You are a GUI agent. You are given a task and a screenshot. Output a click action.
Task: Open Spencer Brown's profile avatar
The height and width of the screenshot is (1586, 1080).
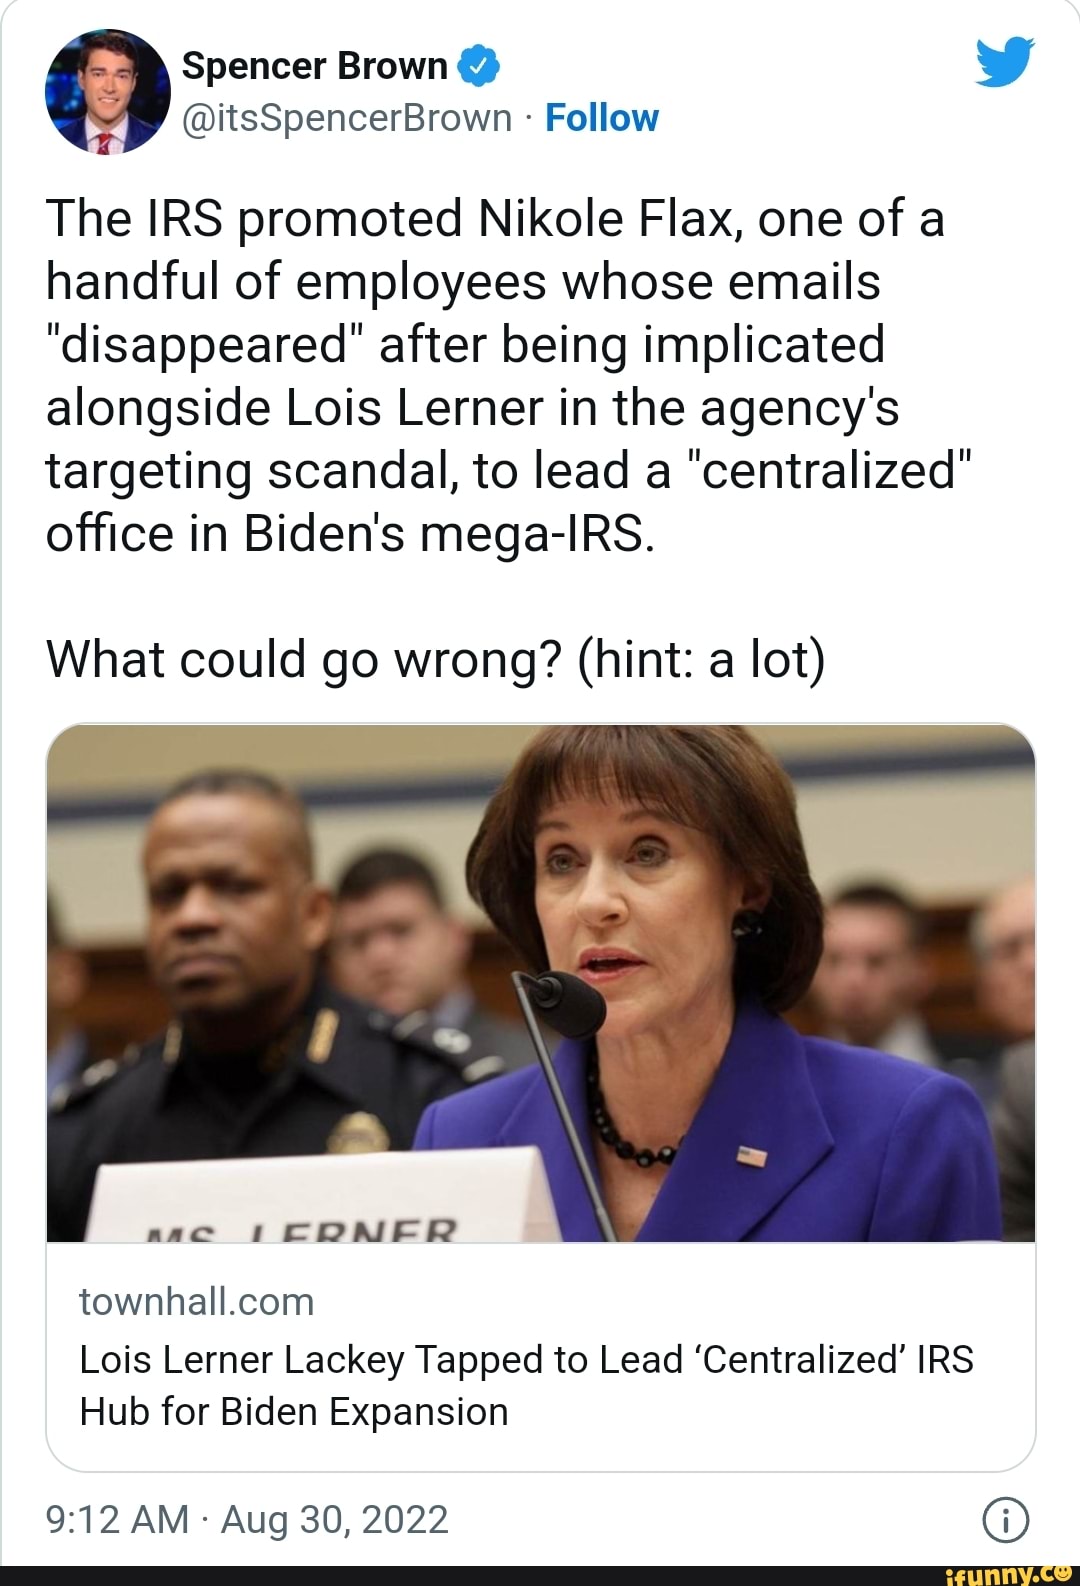107,92
